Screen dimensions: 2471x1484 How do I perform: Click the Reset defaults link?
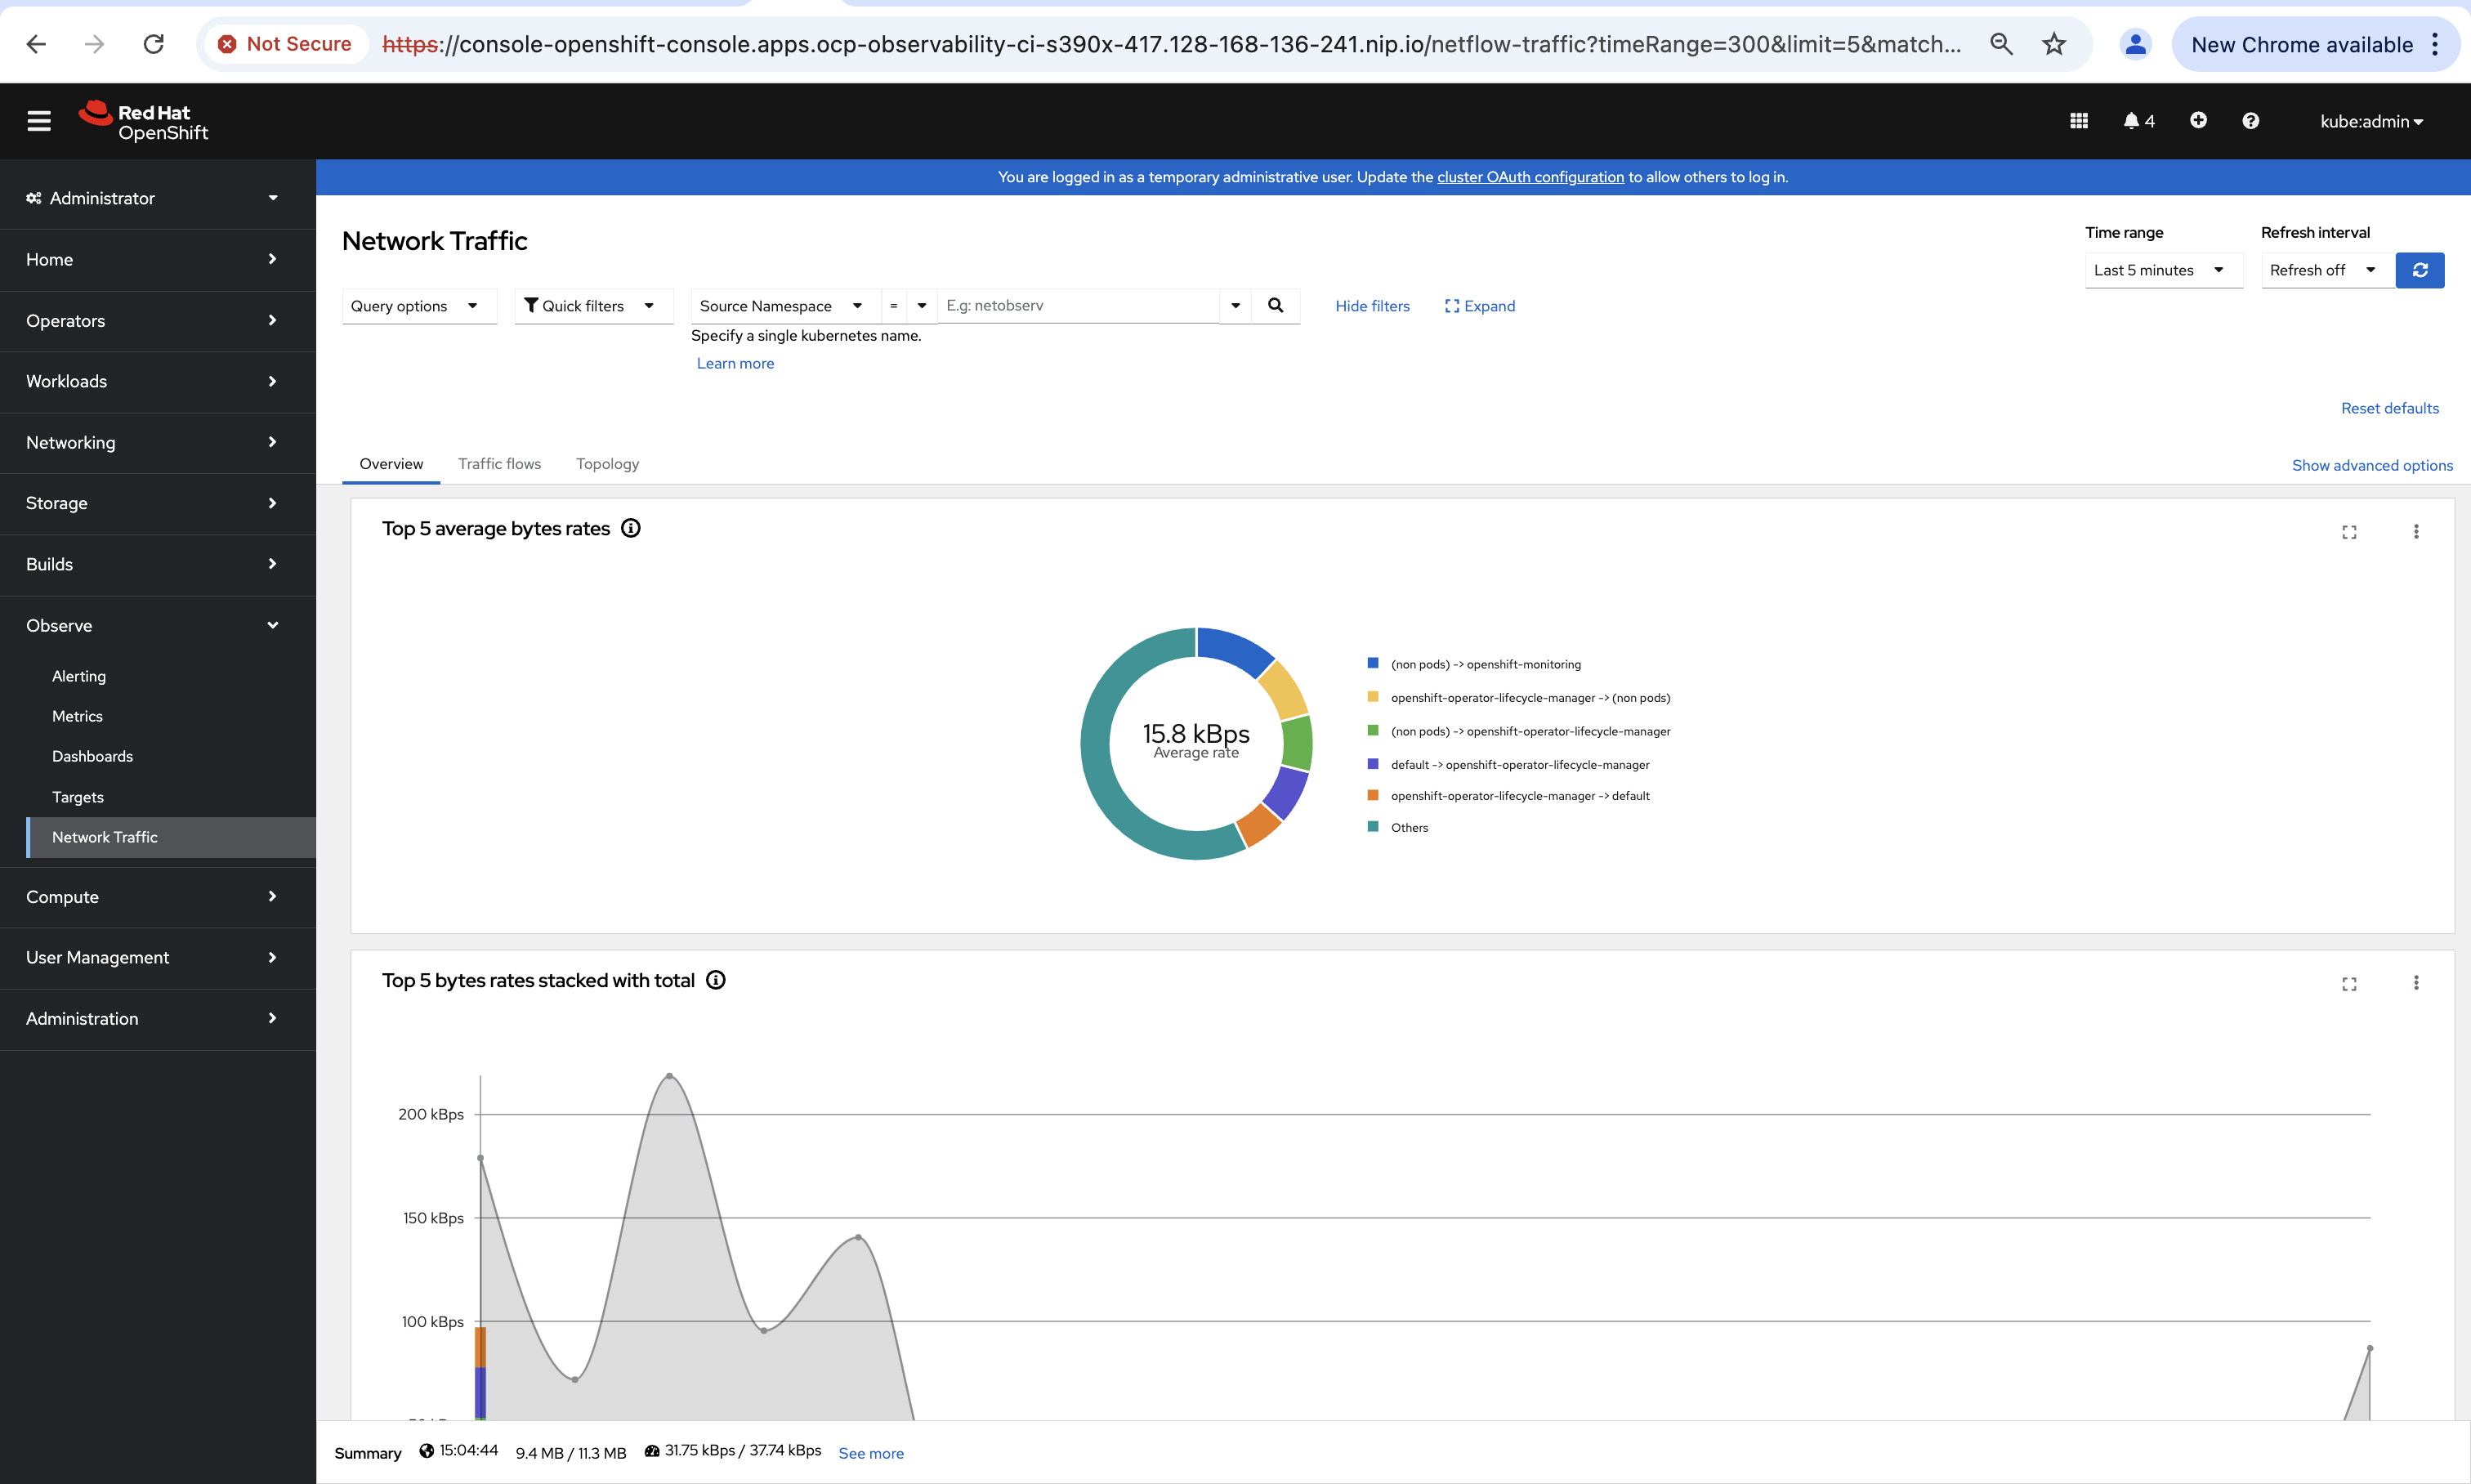2389,408
